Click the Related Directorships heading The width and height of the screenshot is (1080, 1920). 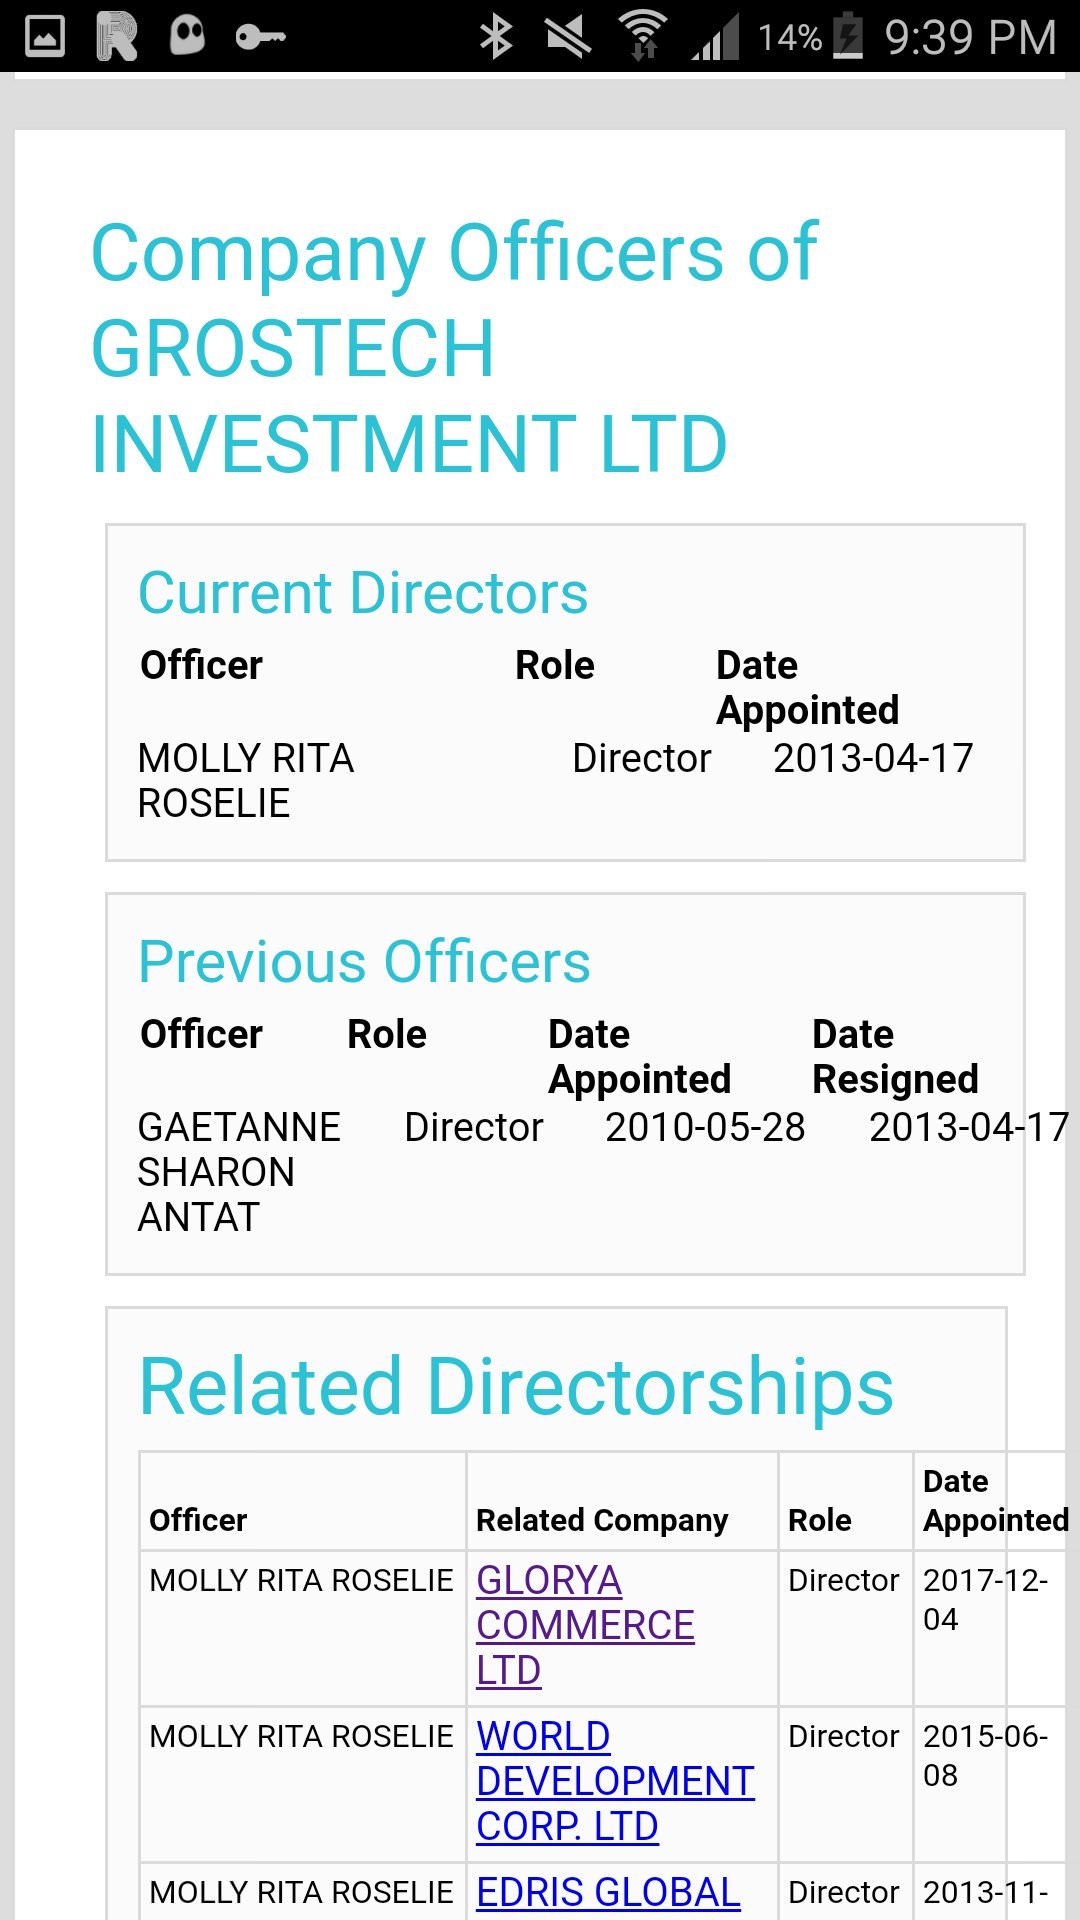click(x=516, y=1386)
